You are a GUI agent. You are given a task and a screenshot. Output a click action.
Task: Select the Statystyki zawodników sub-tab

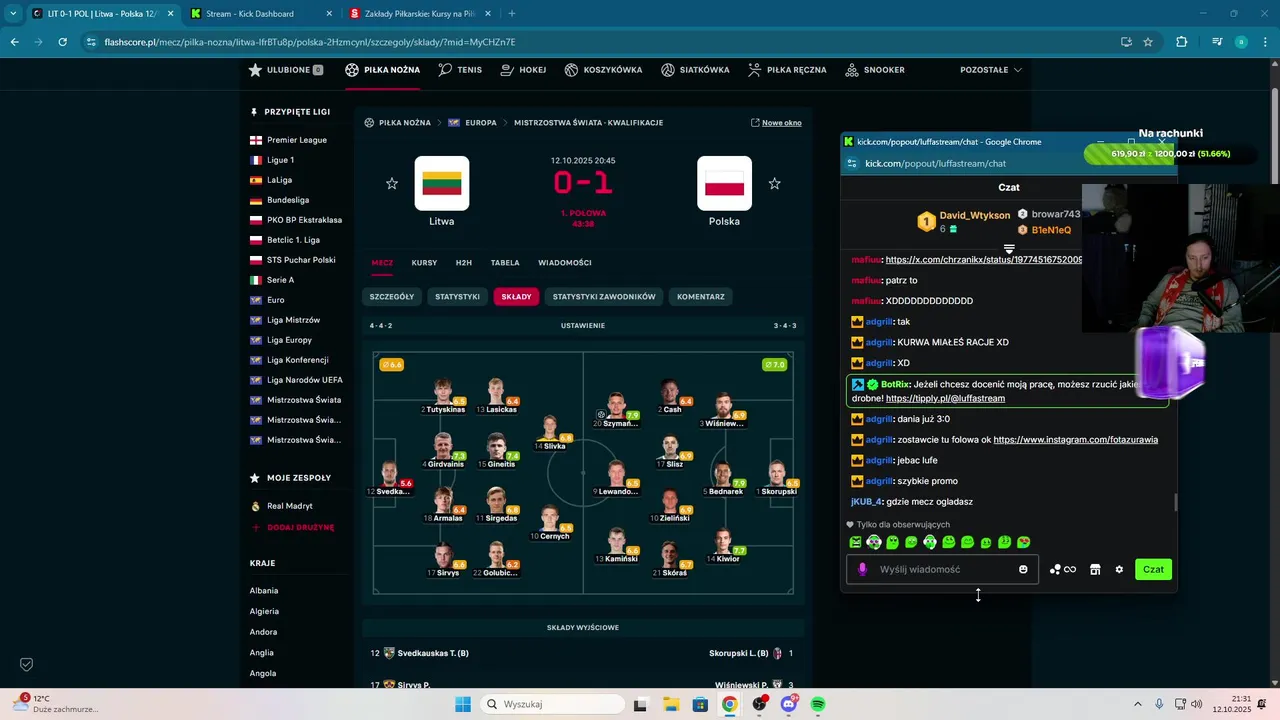click(604, 297)
